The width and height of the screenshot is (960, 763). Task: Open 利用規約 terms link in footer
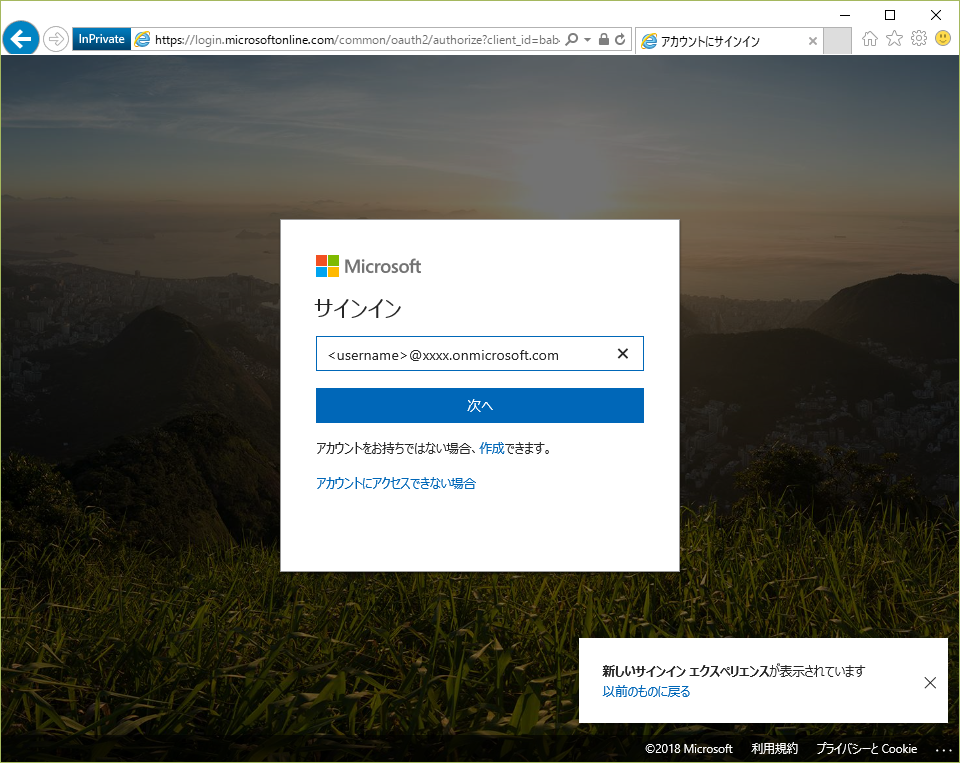click(x=774, y=748)
